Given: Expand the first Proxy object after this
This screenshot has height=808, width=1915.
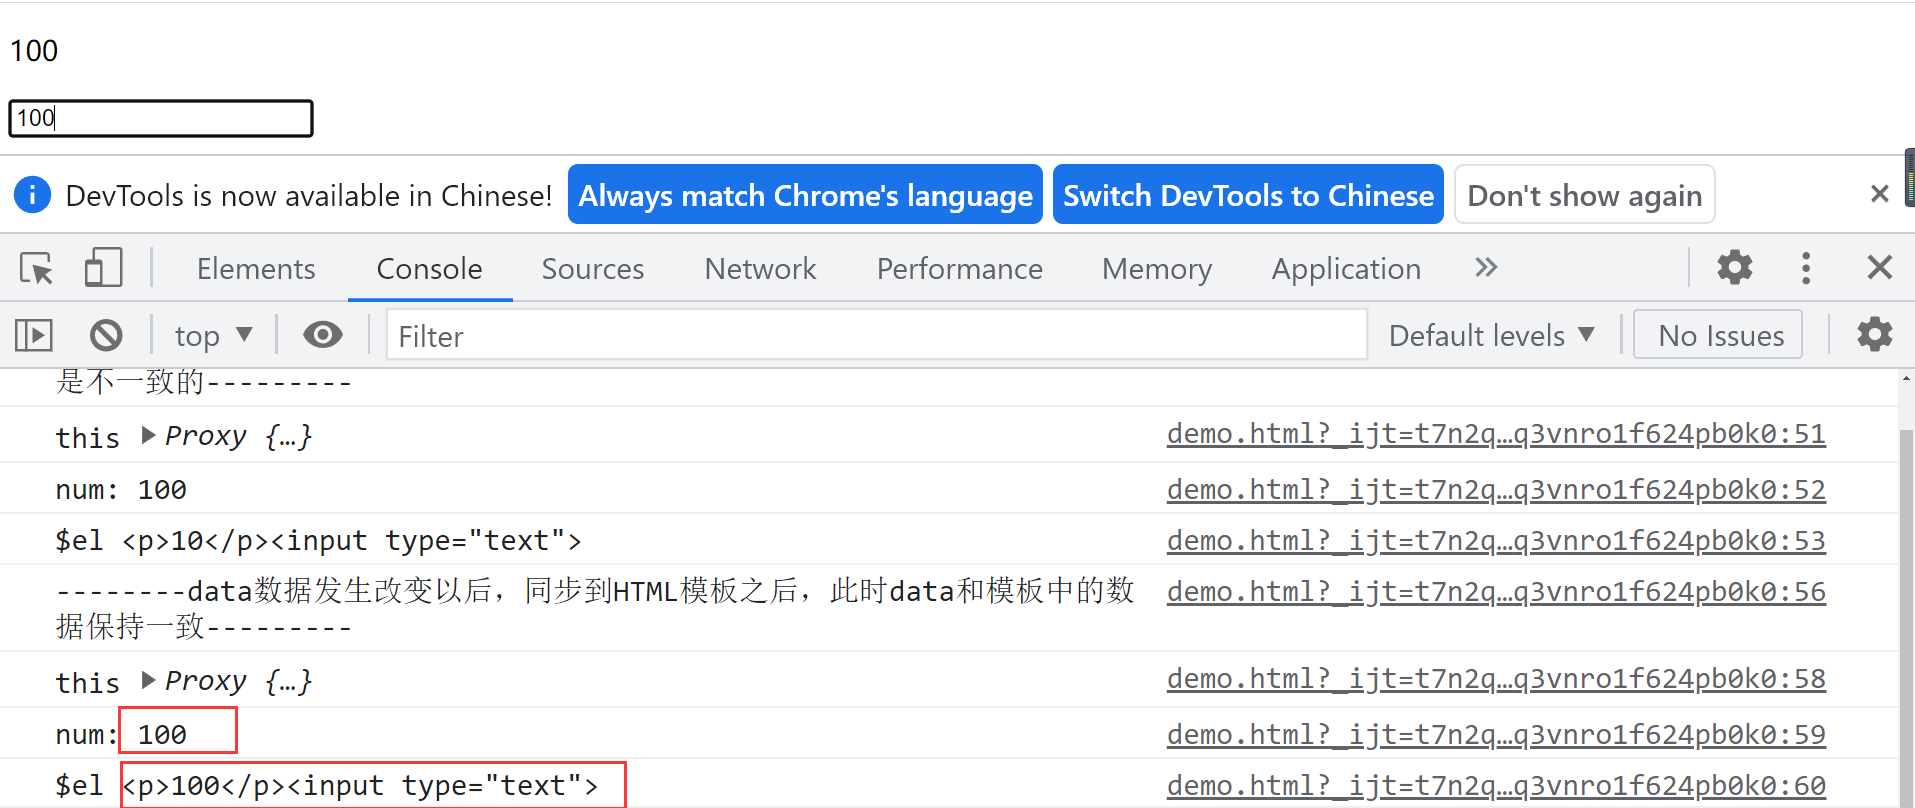Looking at the screenshot, I should (x=149, y=435).
